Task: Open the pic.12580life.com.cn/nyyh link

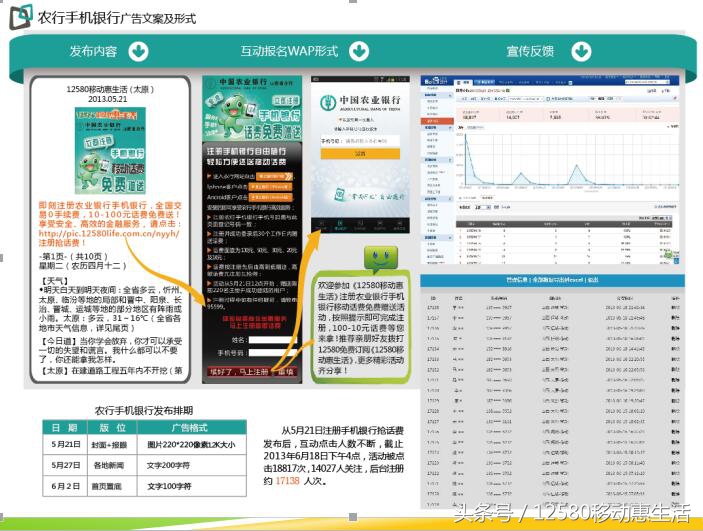Action: tap(109, 233)
